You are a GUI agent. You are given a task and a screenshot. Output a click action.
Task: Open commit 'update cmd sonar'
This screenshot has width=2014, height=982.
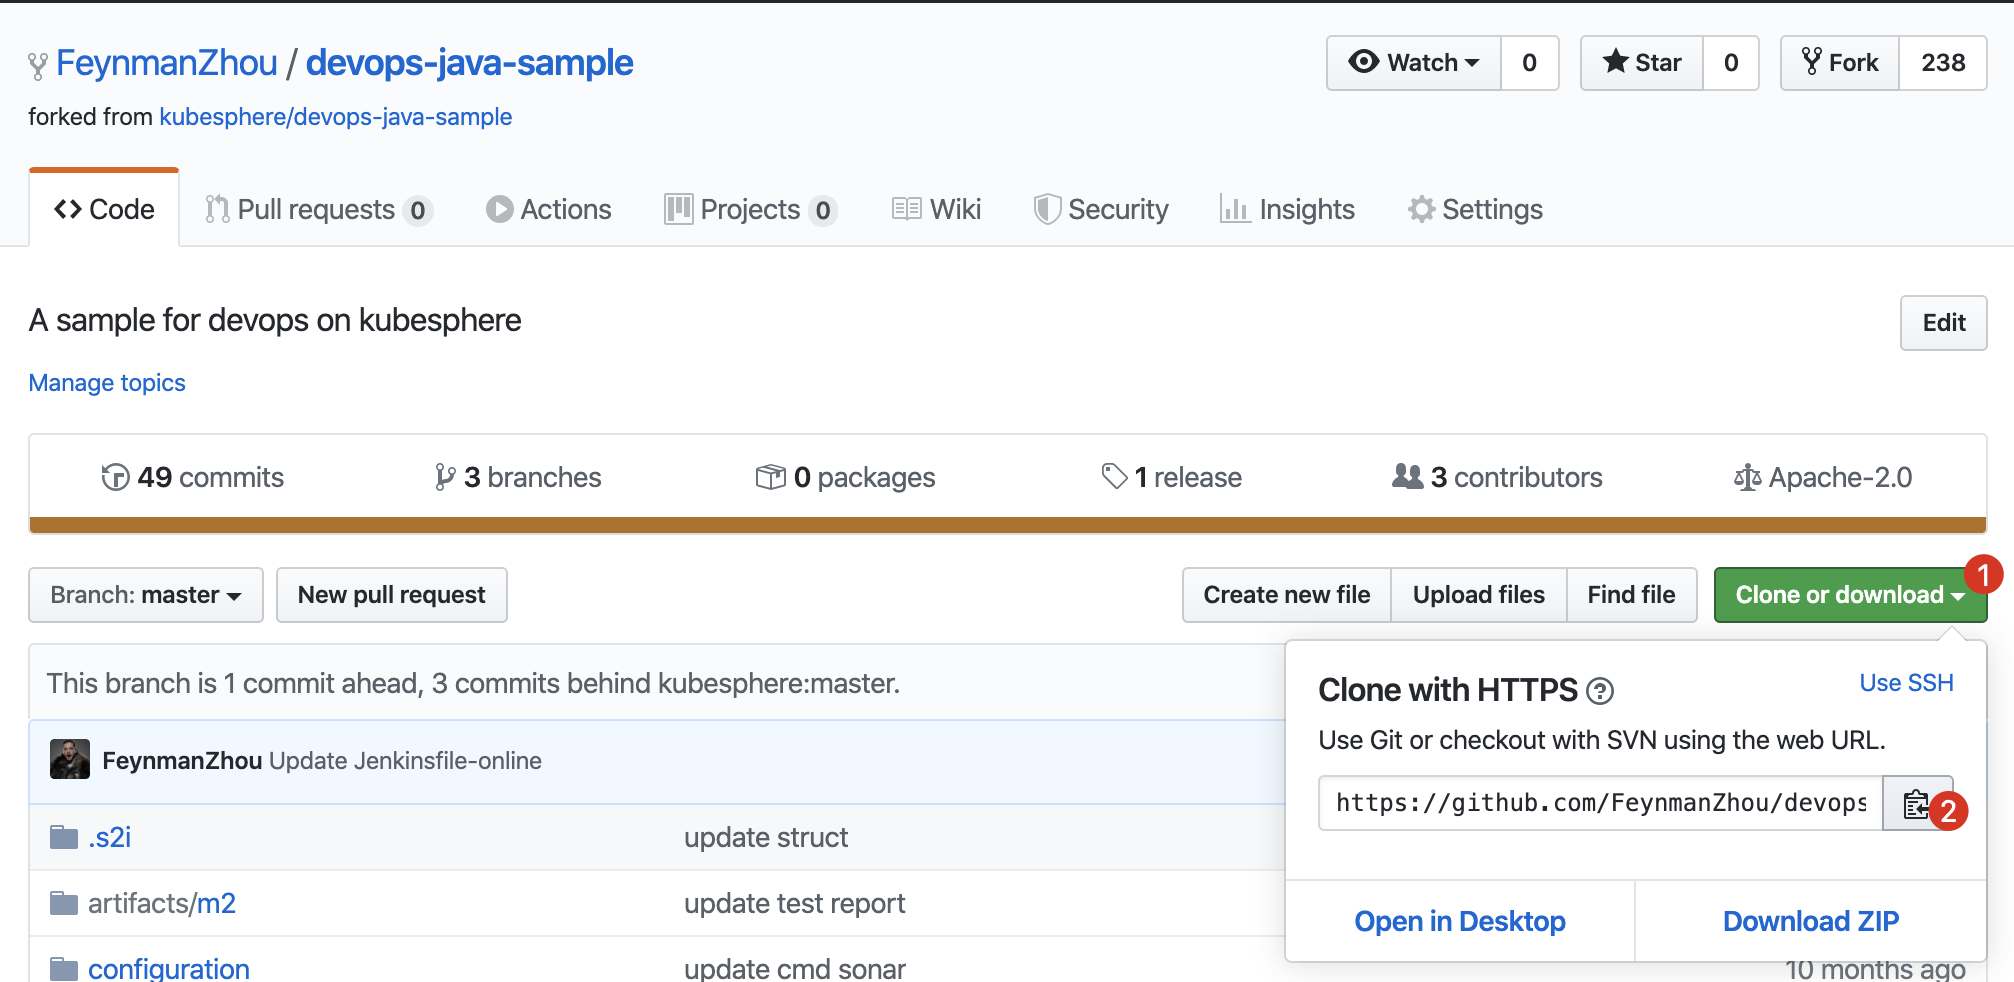pos(795,968)
